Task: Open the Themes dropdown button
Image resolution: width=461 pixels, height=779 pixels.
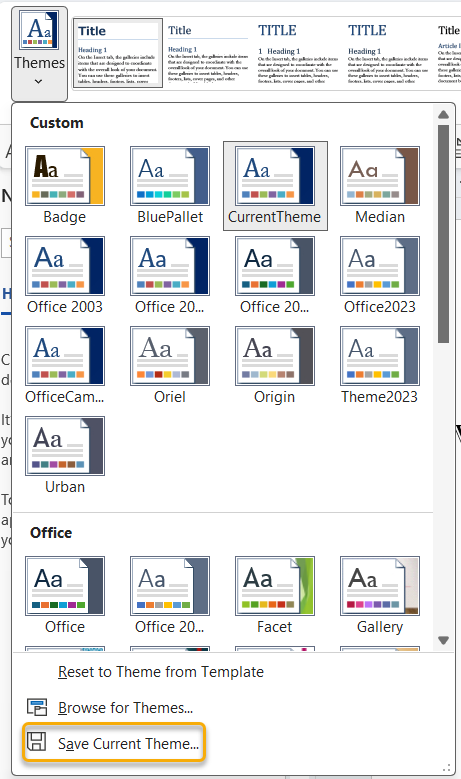Action: point(39,54)
